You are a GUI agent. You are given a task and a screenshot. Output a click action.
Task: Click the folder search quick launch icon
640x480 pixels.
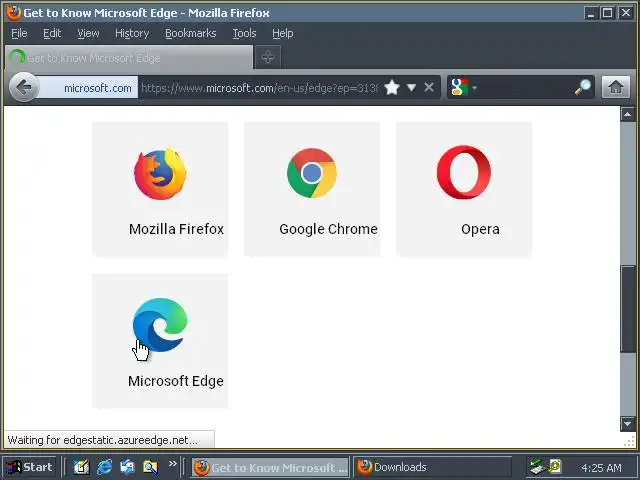150,467
